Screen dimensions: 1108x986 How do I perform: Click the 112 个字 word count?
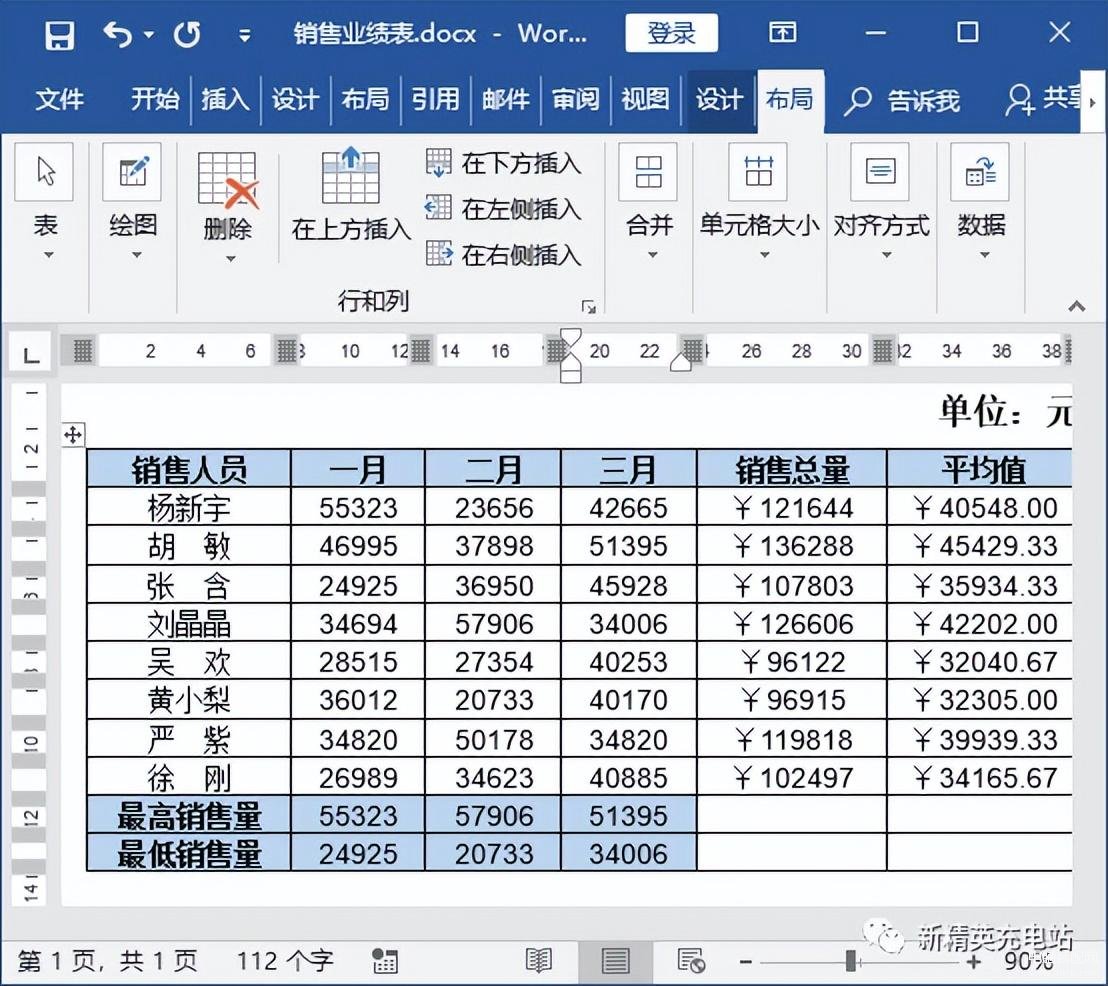tap(284, 961)
